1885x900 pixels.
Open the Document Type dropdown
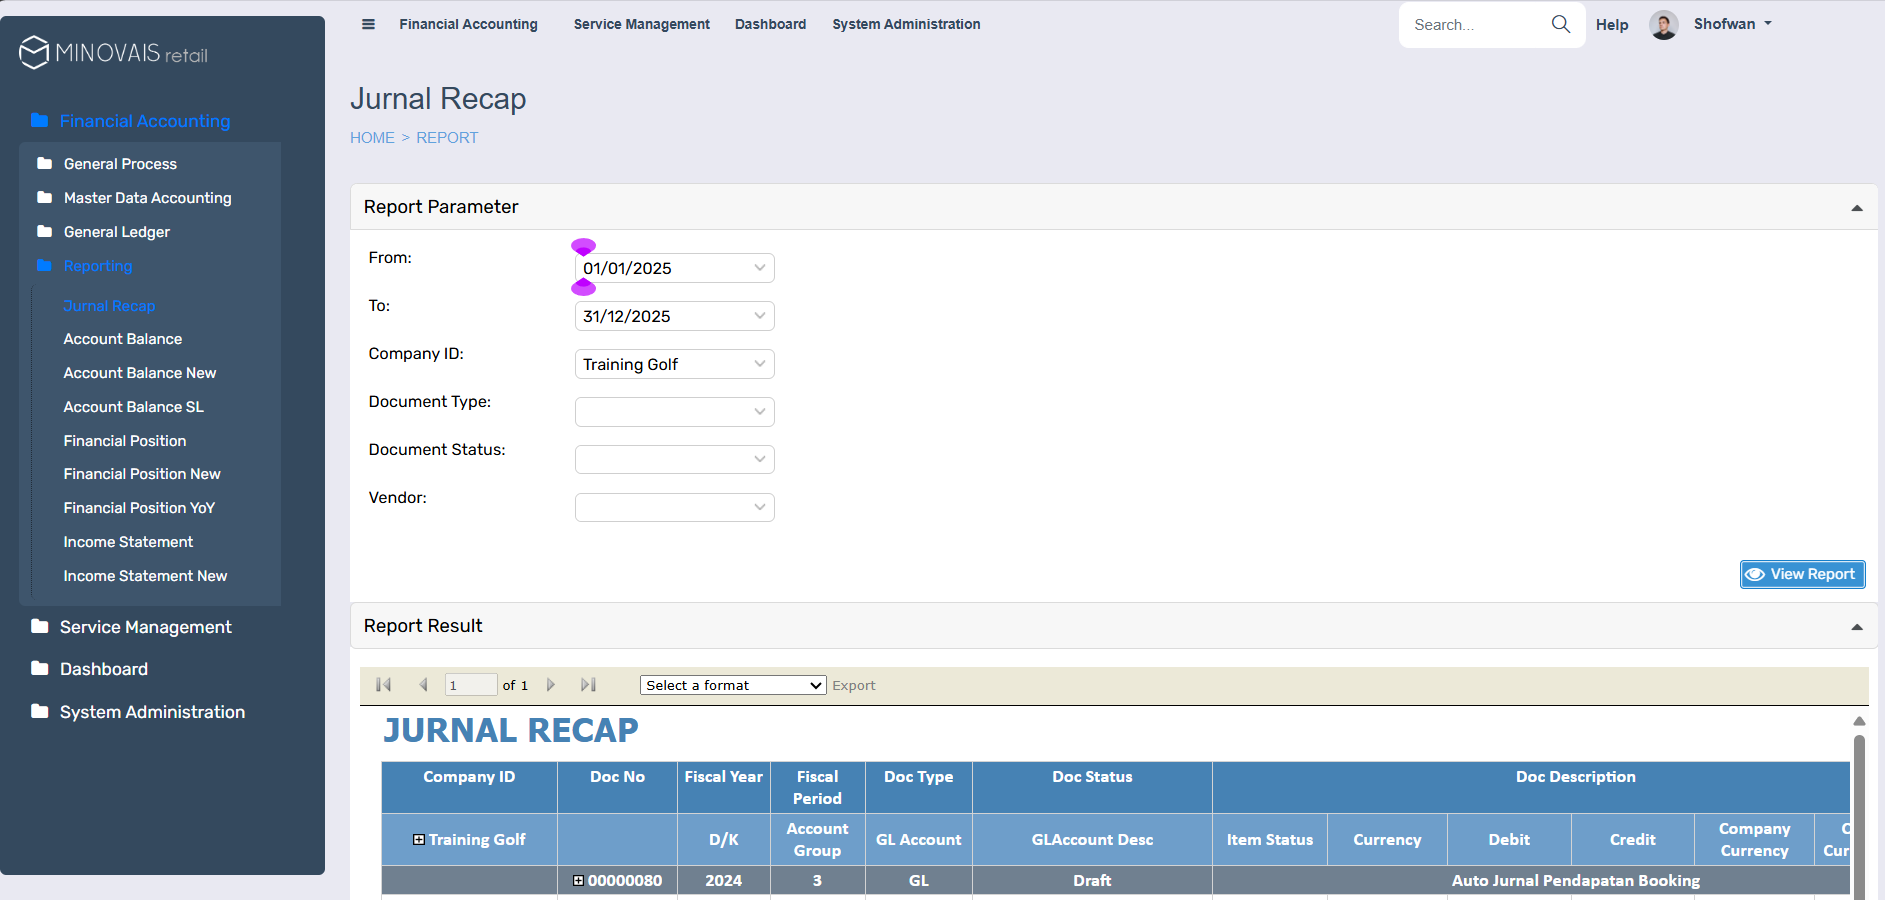coord(674,412)
